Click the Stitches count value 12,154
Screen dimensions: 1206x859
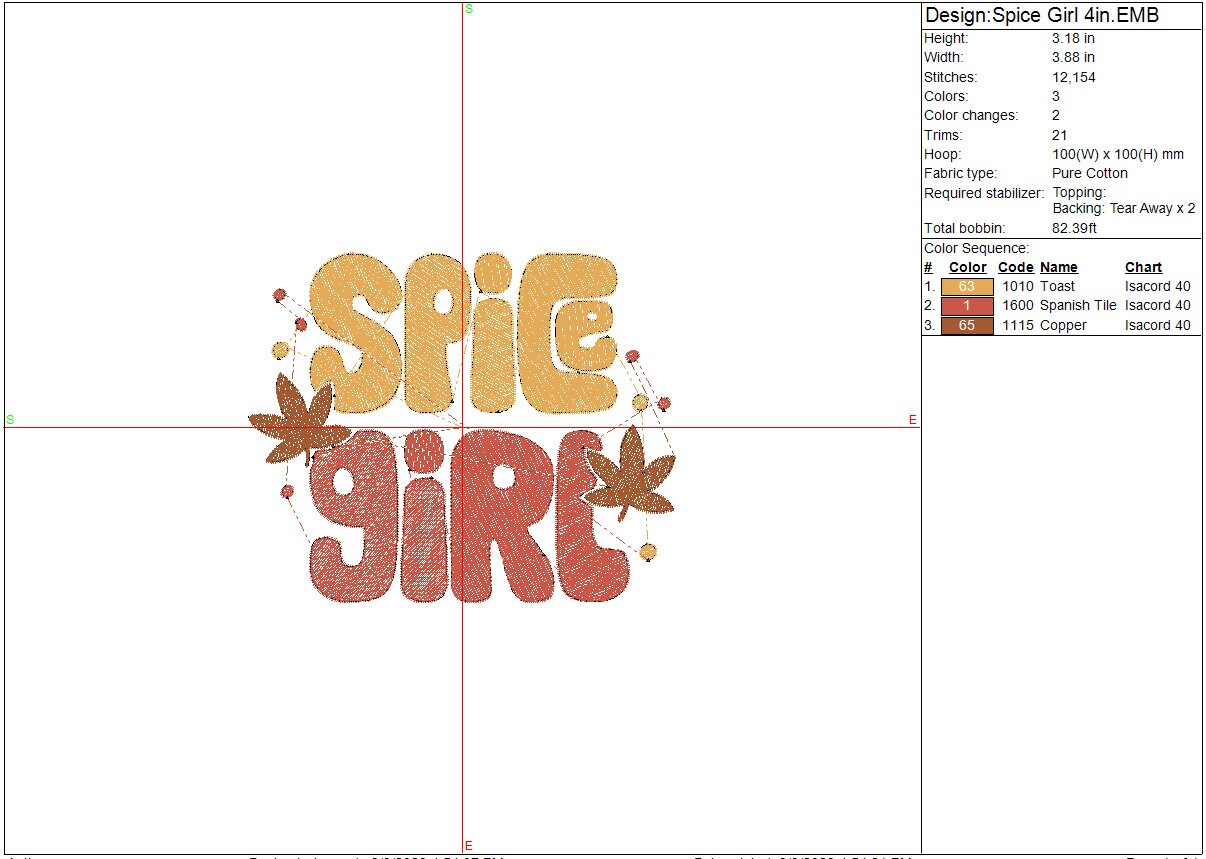point(1073,77)
